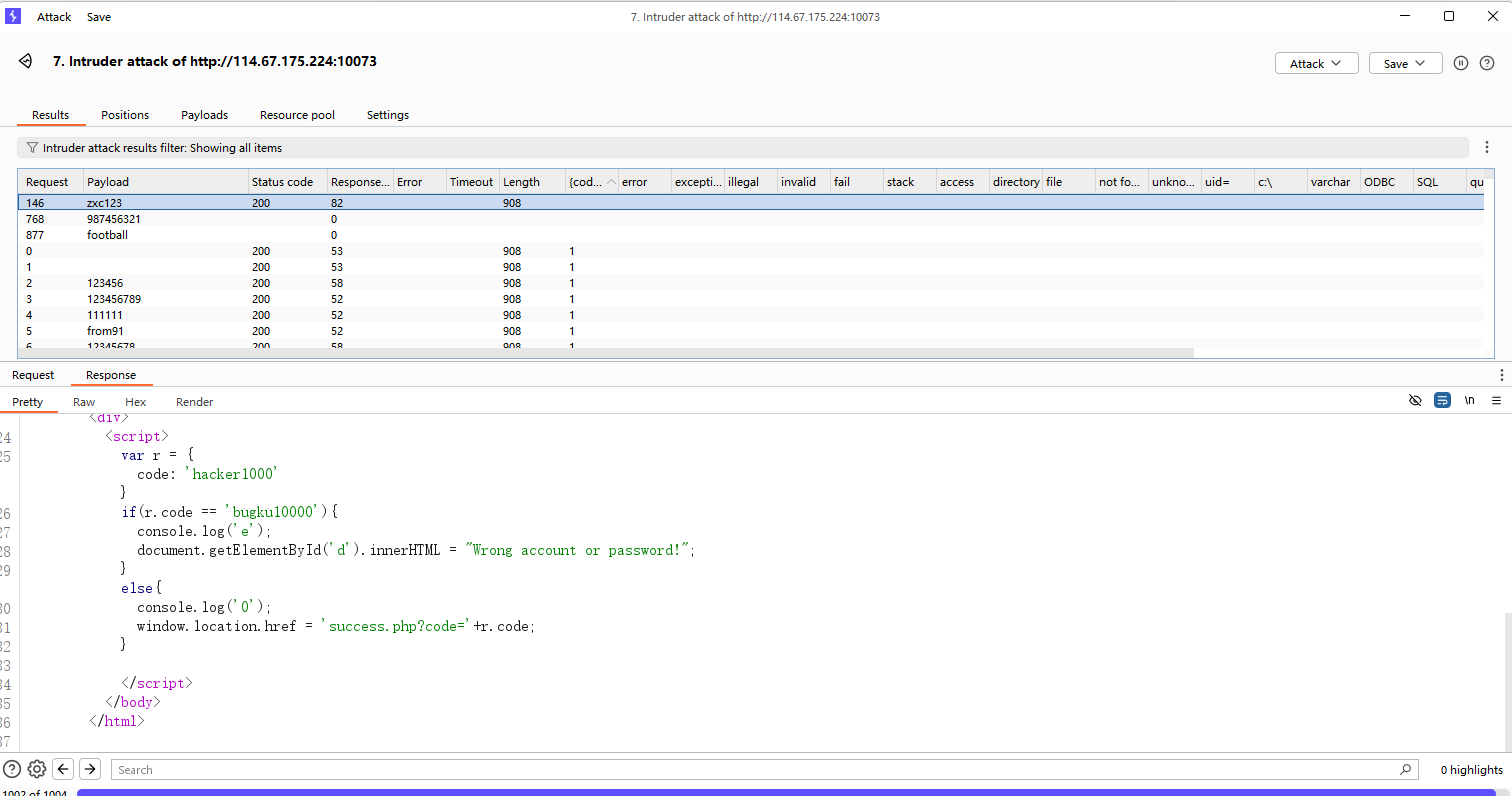Toggle hidden characters eye icon in response
1512x796 pixels.
[x=1415, y=400]
